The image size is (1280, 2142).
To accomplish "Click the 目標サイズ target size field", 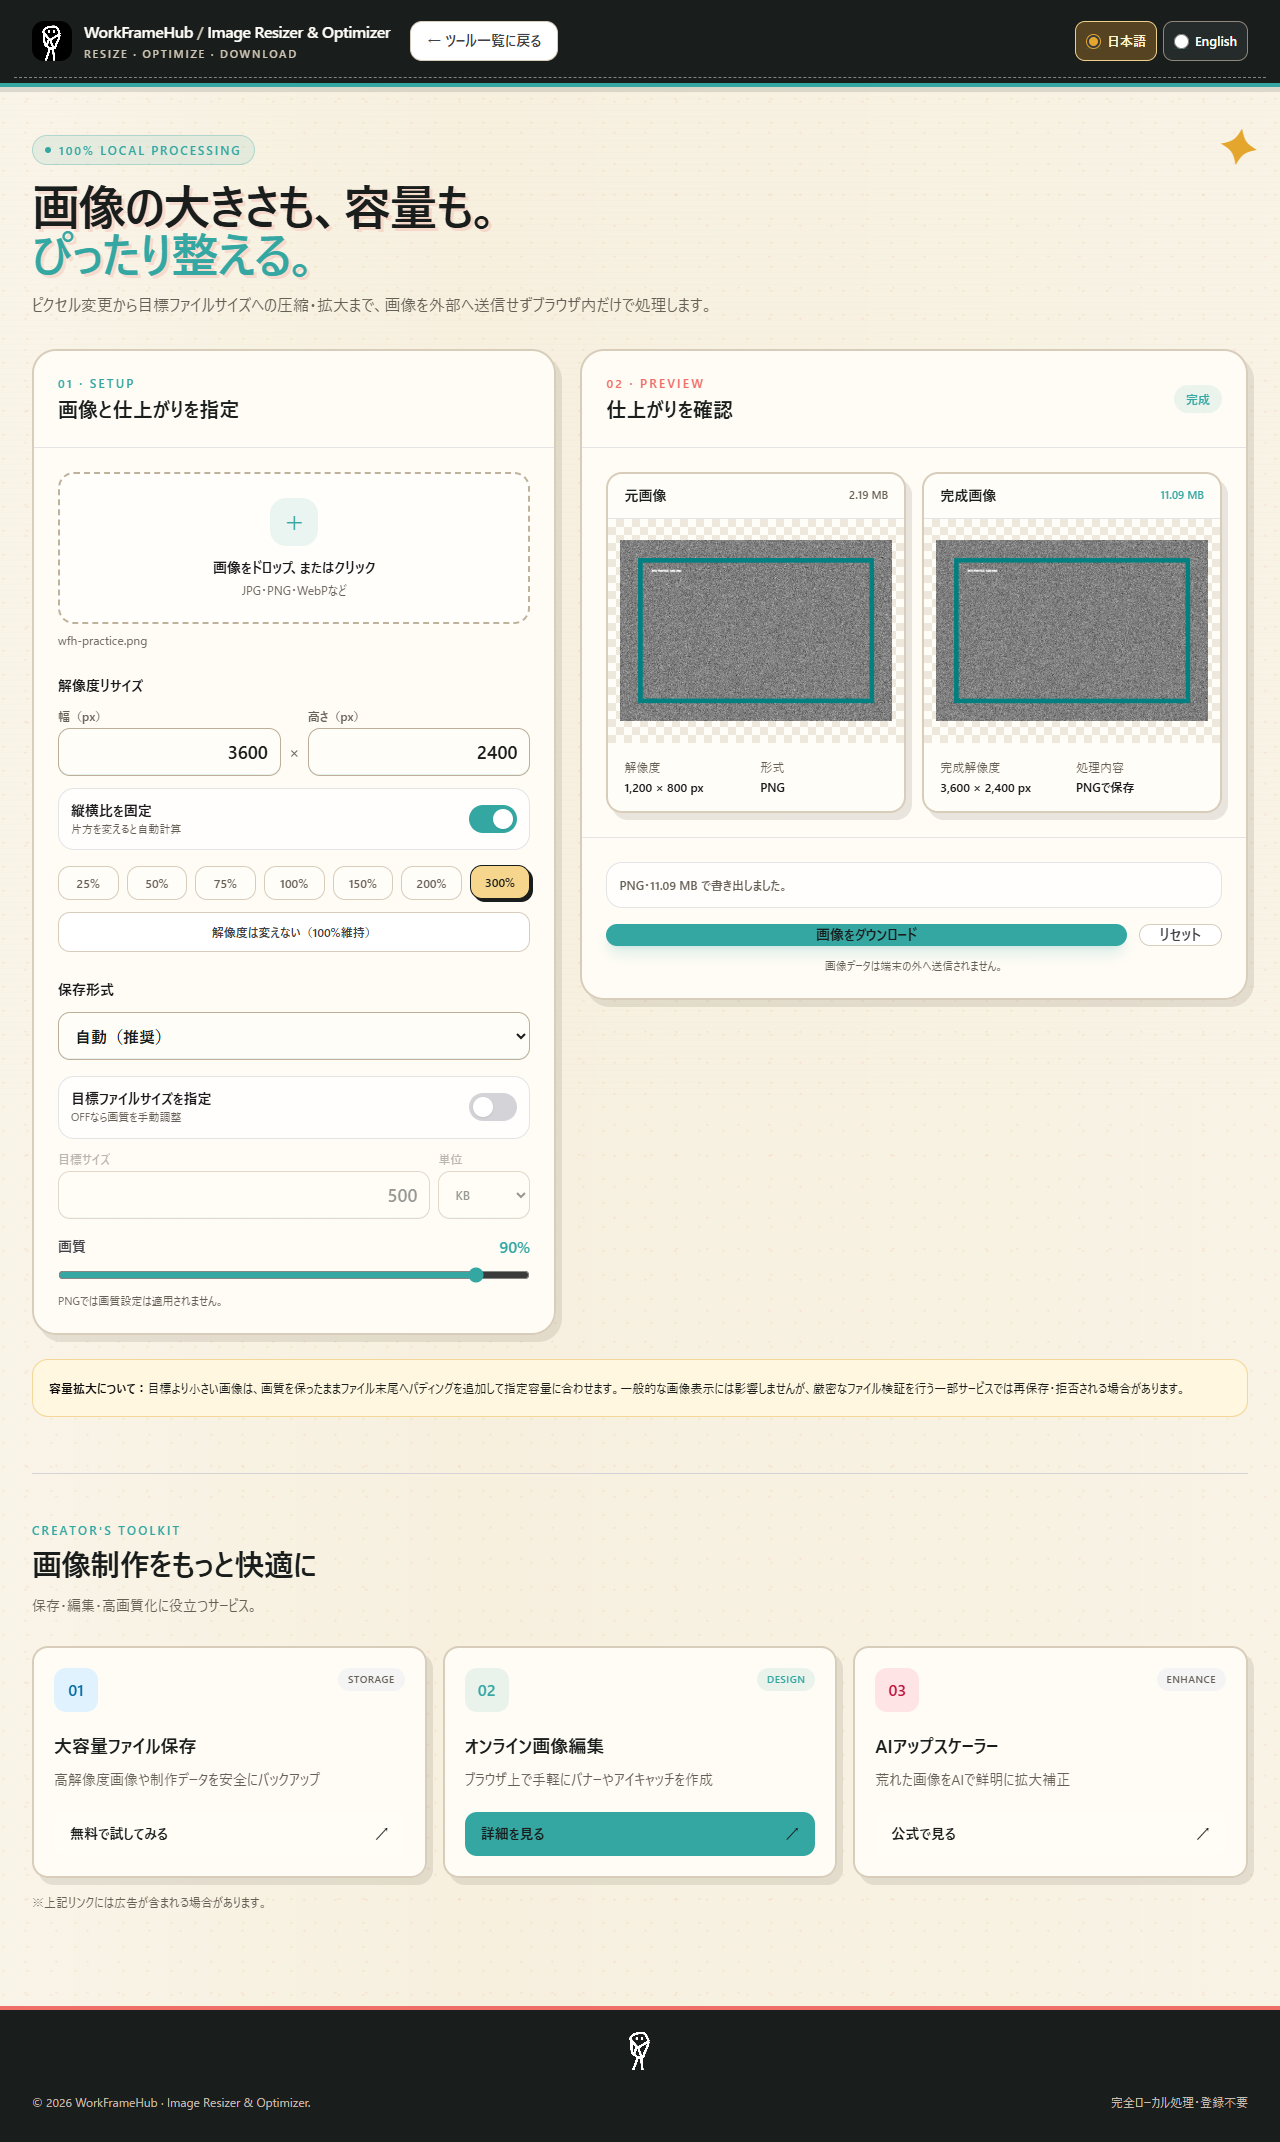I will [244, 1195].
